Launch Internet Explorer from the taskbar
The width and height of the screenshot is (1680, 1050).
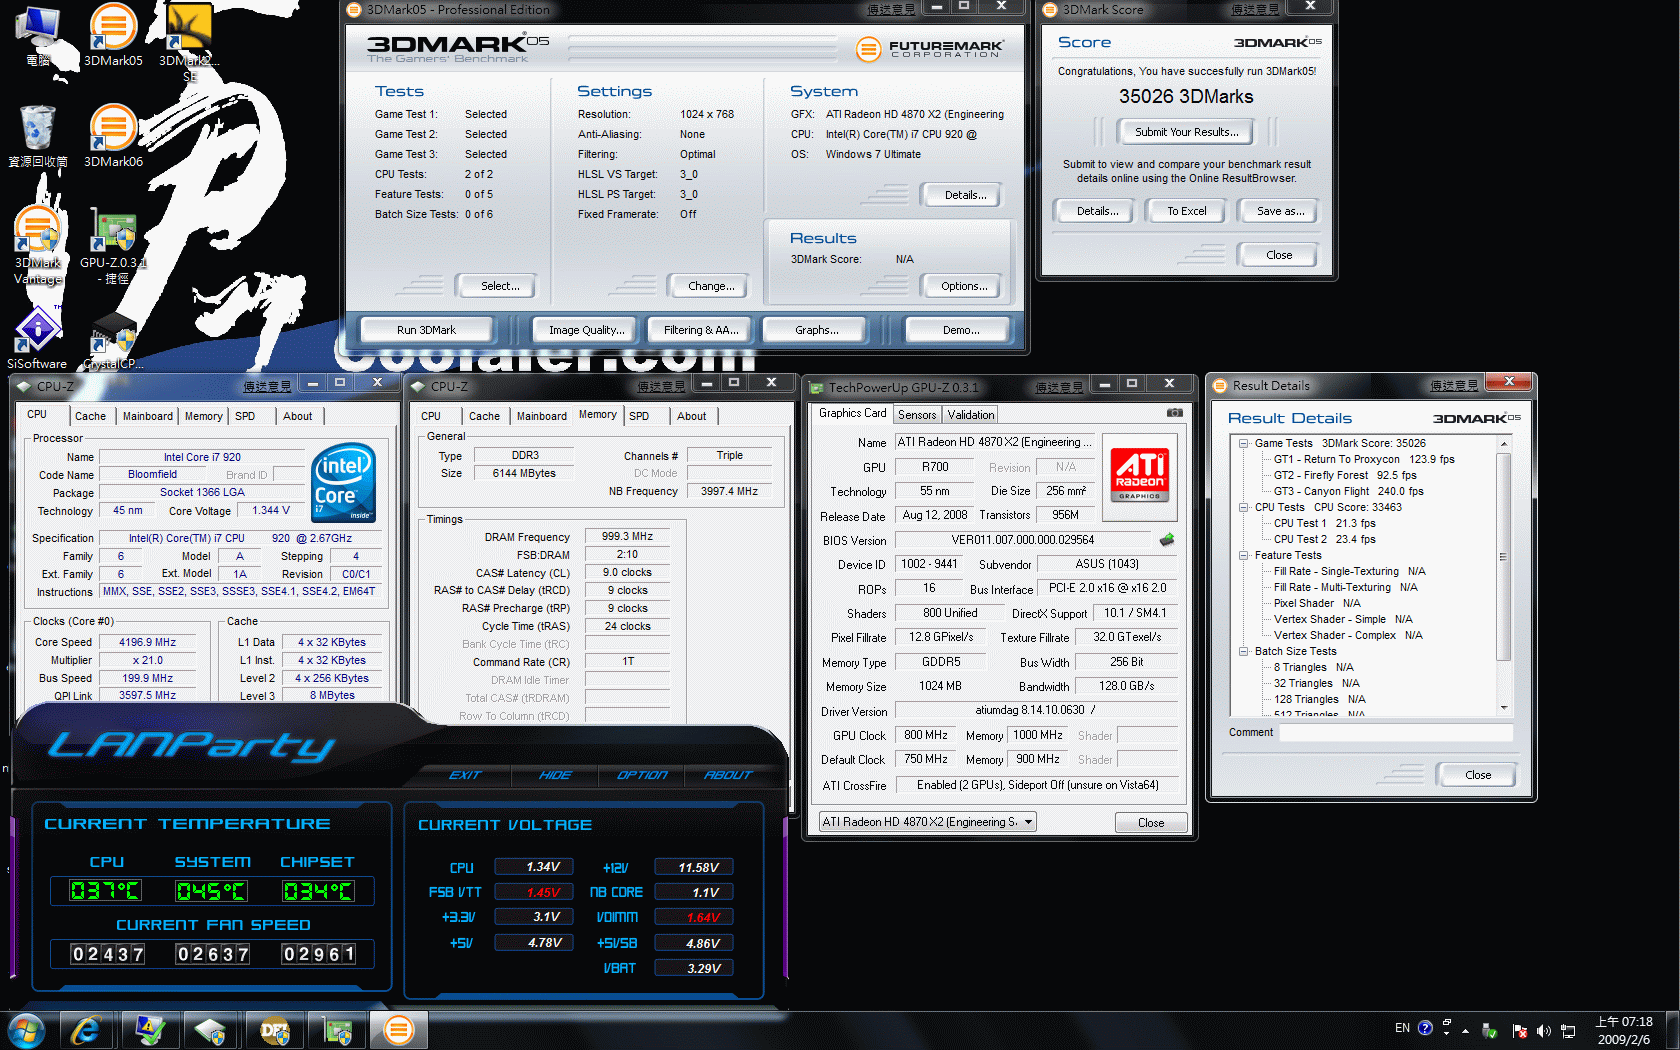pos(87,1030)
